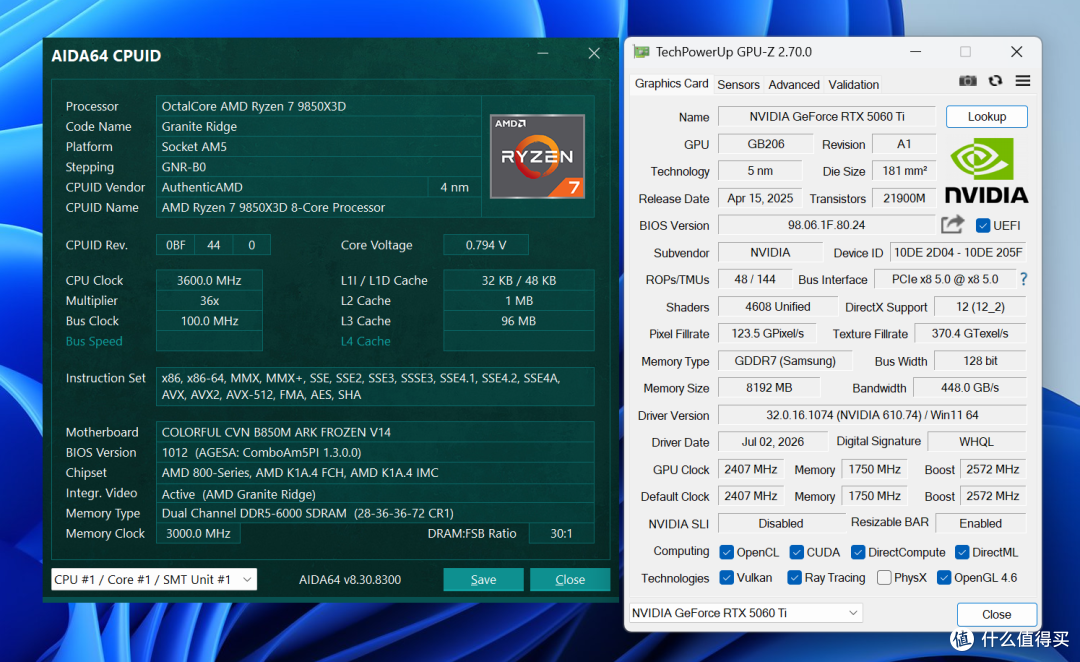Click the L3 Cache 96 MB value
Viewport: 1080px width, 662px height.
(518, 320)
